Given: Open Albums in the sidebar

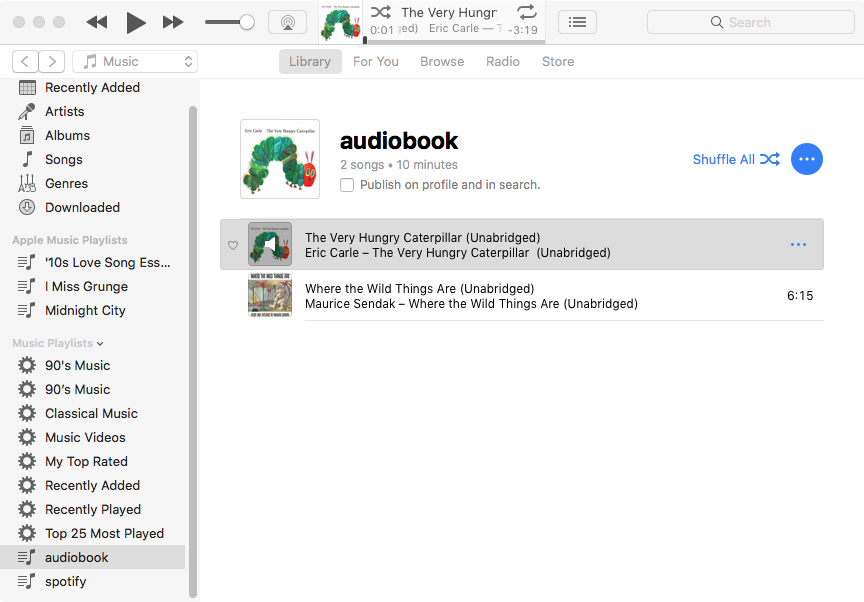Looking at the screenshot, I should pyautogui.click(x=93, y=135).
